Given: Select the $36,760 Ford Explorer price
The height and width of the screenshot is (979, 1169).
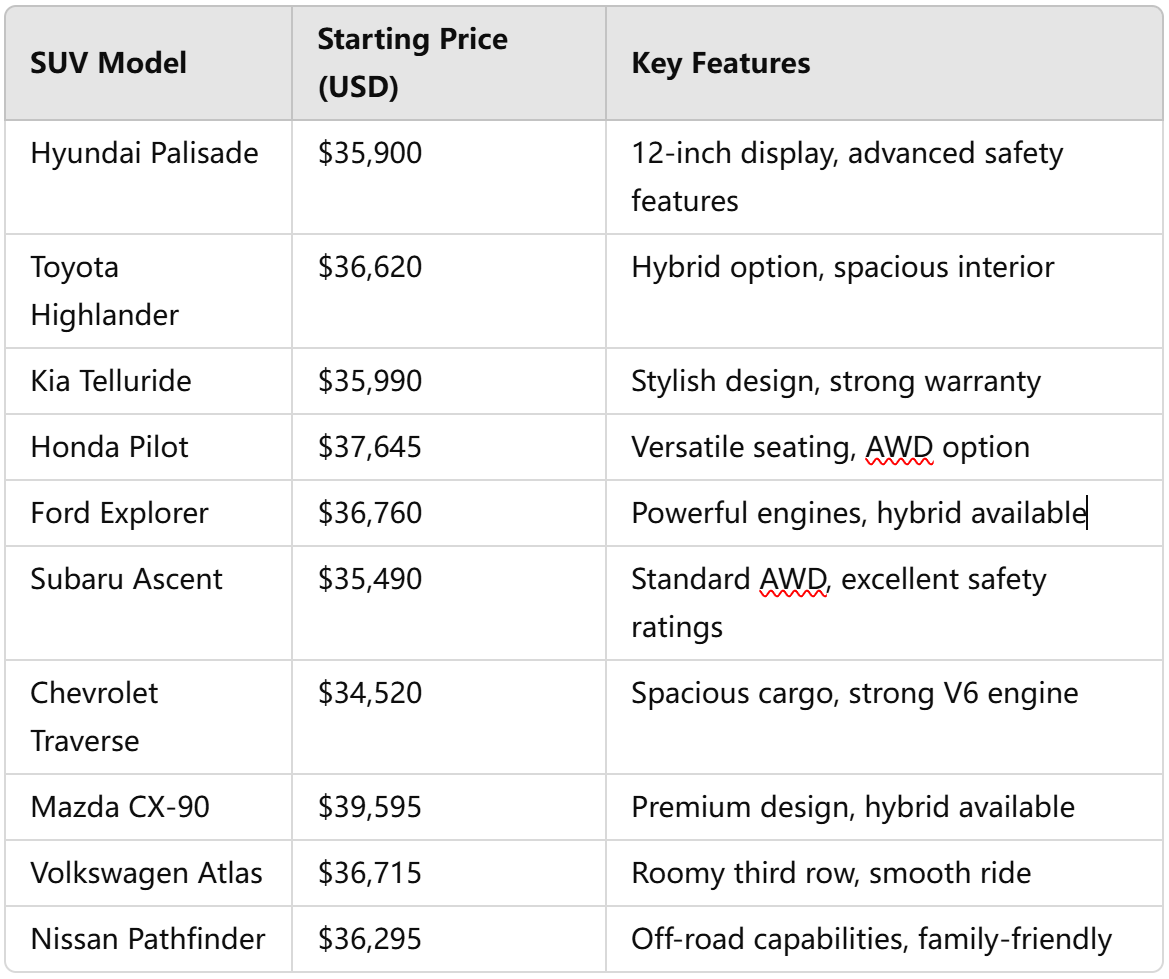Looking at the screenshot, I should point(370,513).
